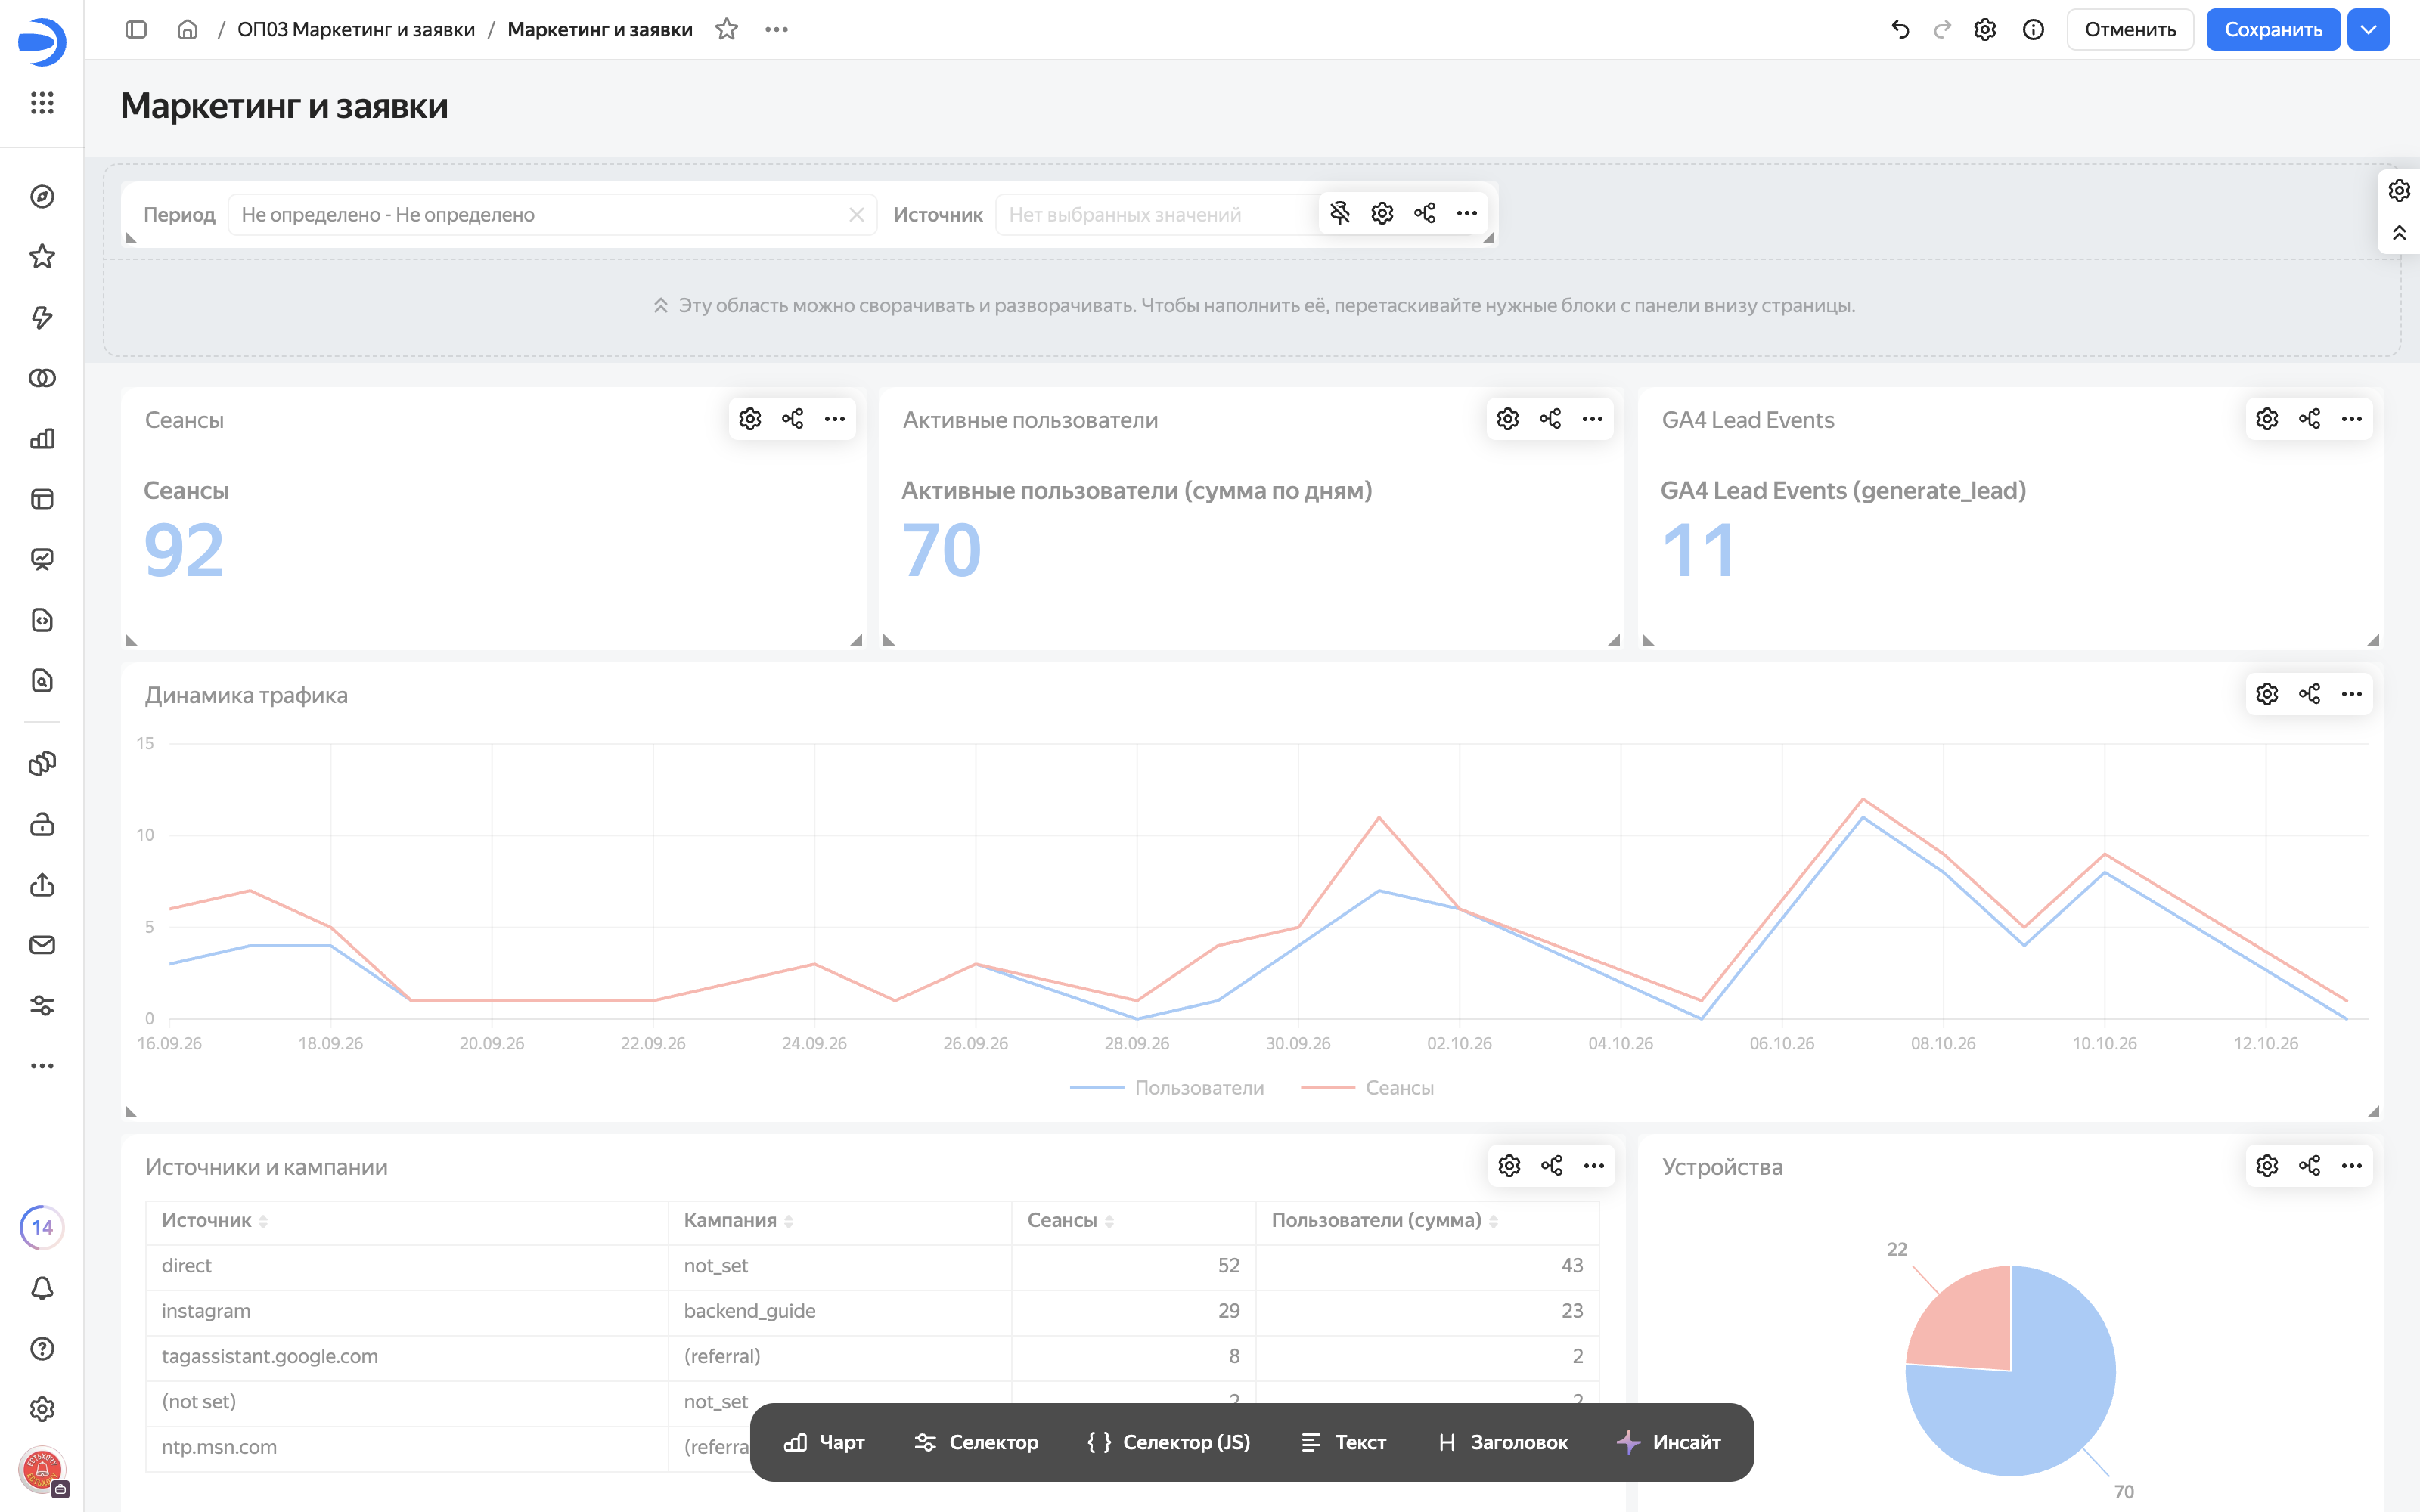Open more options menu of Сеансы widget
The image size is (2420, 1512).
tap(834, 419)
